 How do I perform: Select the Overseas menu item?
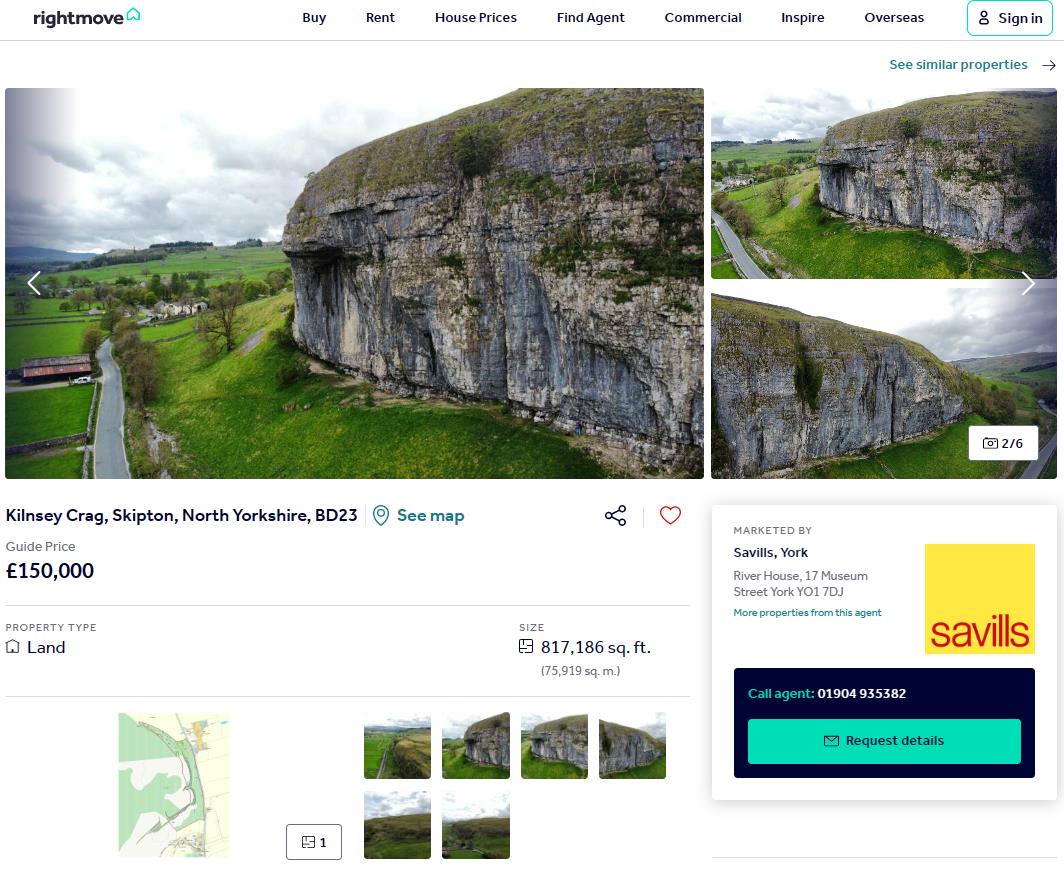(x=893, y=18)
